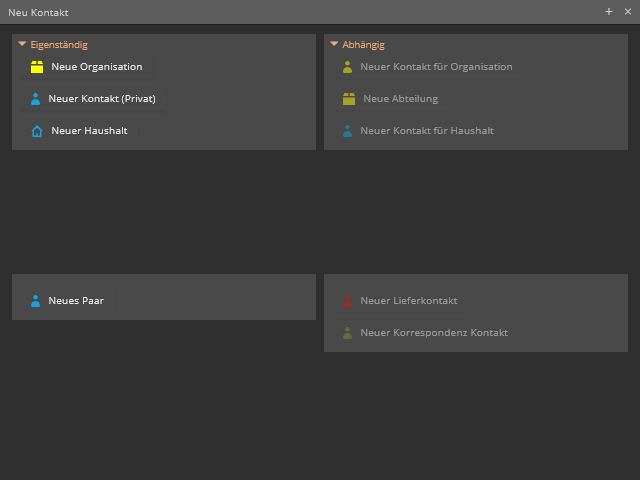Screen dimensions: 640x480
Task: Collapse the Eigenständig section arrow
Action: point(22,44)
